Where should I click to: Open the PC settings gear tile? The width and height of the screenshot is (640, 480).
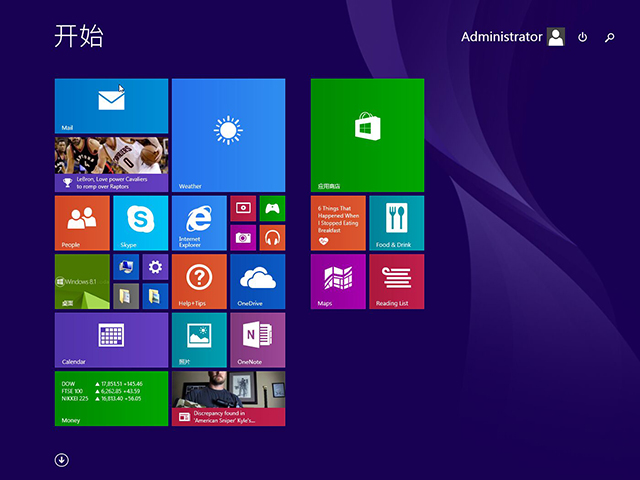tap(155, 267)
